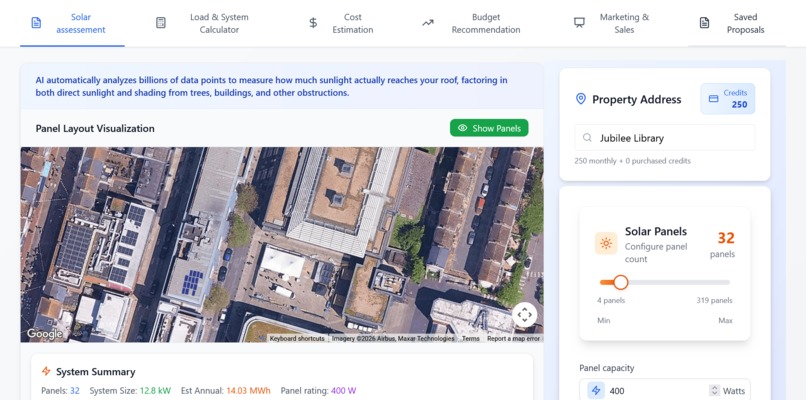Click the panel count slider handle
Screen dimensions: 806x400
pos(621,282)
